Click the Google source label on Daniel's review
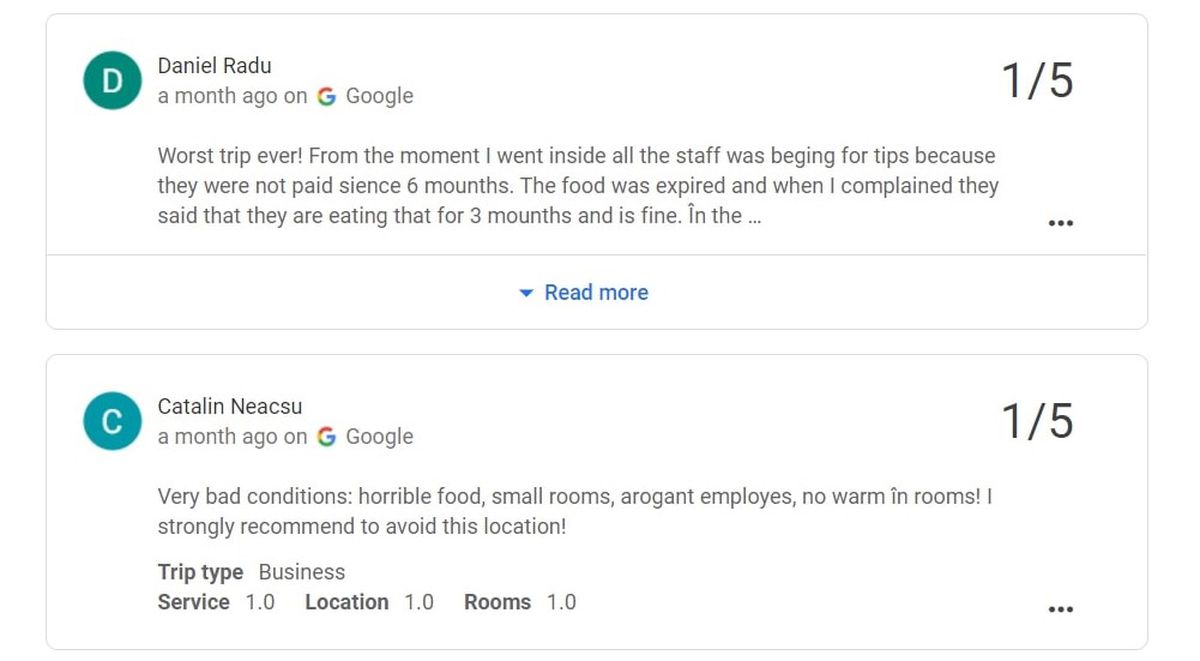1200x661 pixels. click(x=379, y=96)
